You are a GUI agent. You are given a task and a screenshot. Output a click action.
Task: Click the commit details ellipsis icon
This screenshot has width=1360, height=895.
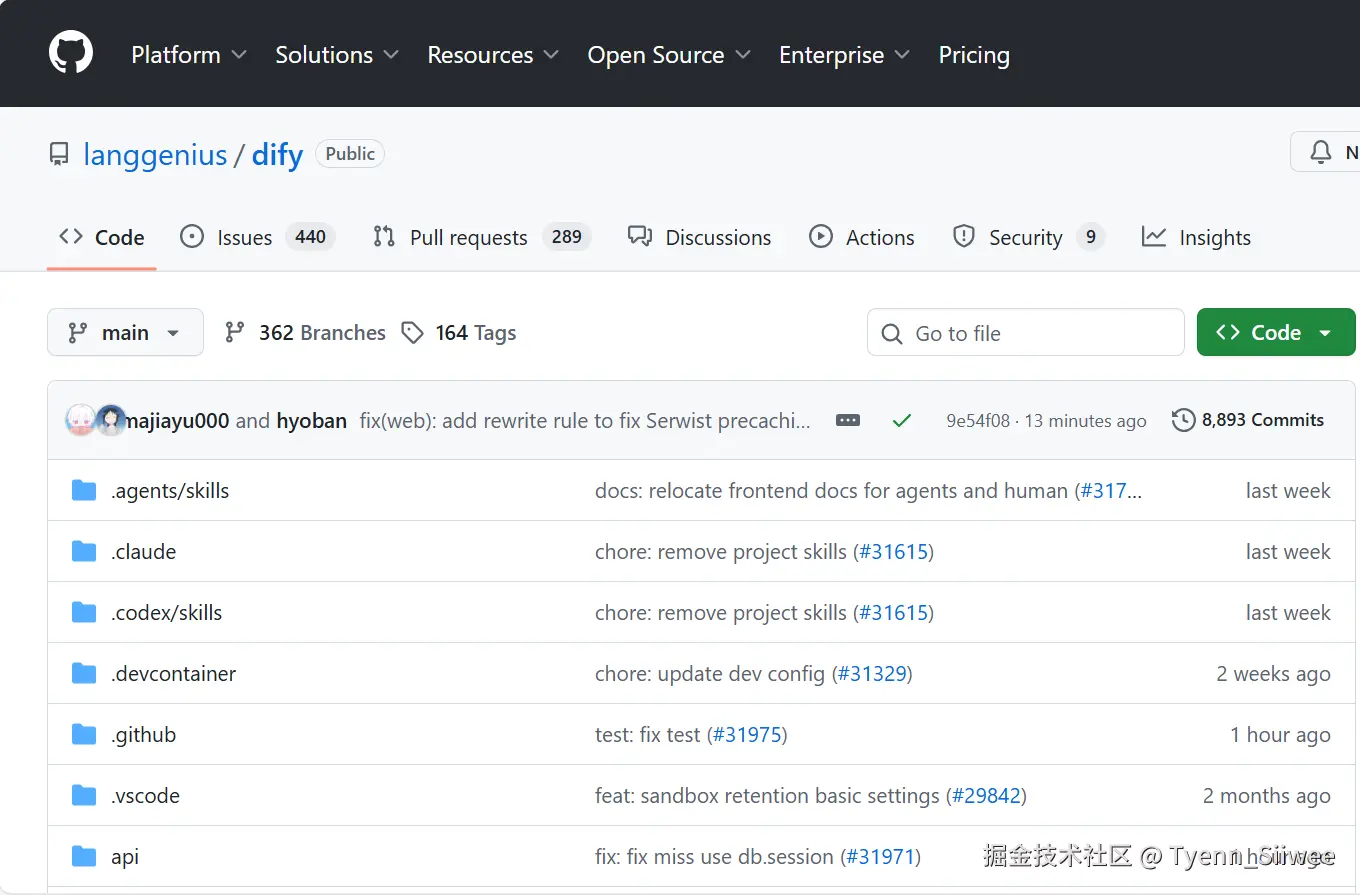pyautogui.click(x=848, y=420)
